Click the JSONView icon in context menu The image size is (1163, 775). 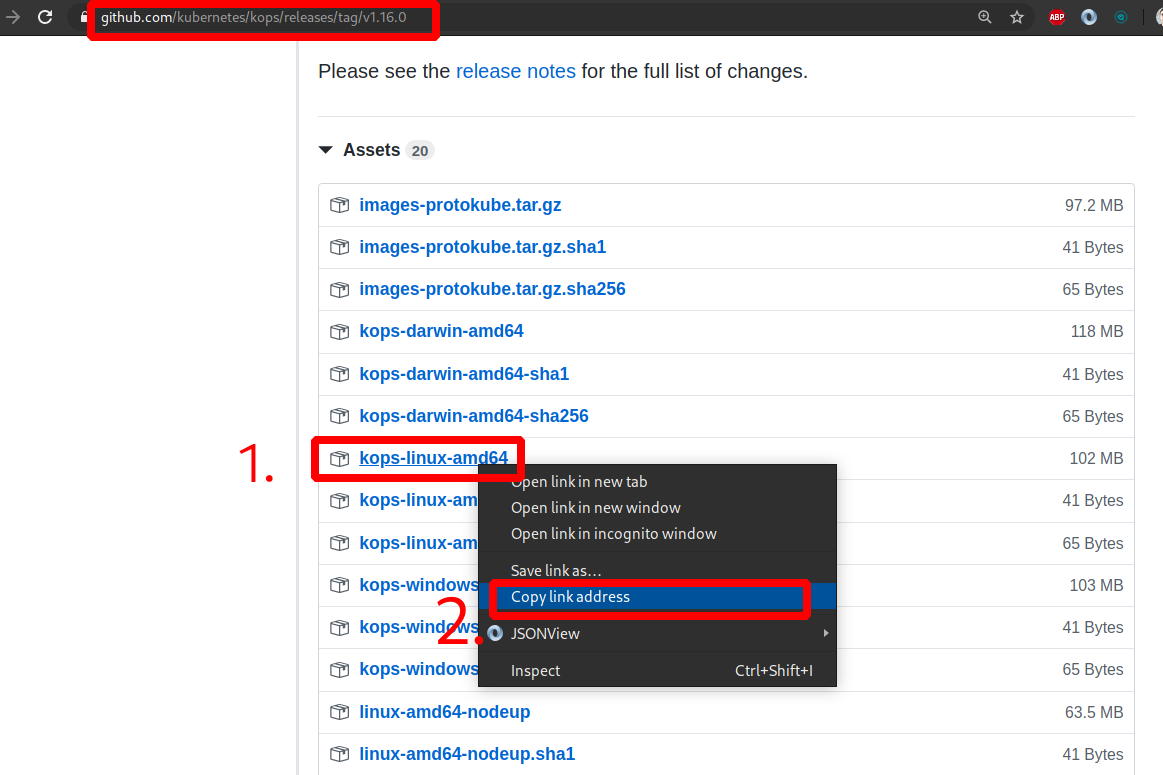tap(495, 634)
